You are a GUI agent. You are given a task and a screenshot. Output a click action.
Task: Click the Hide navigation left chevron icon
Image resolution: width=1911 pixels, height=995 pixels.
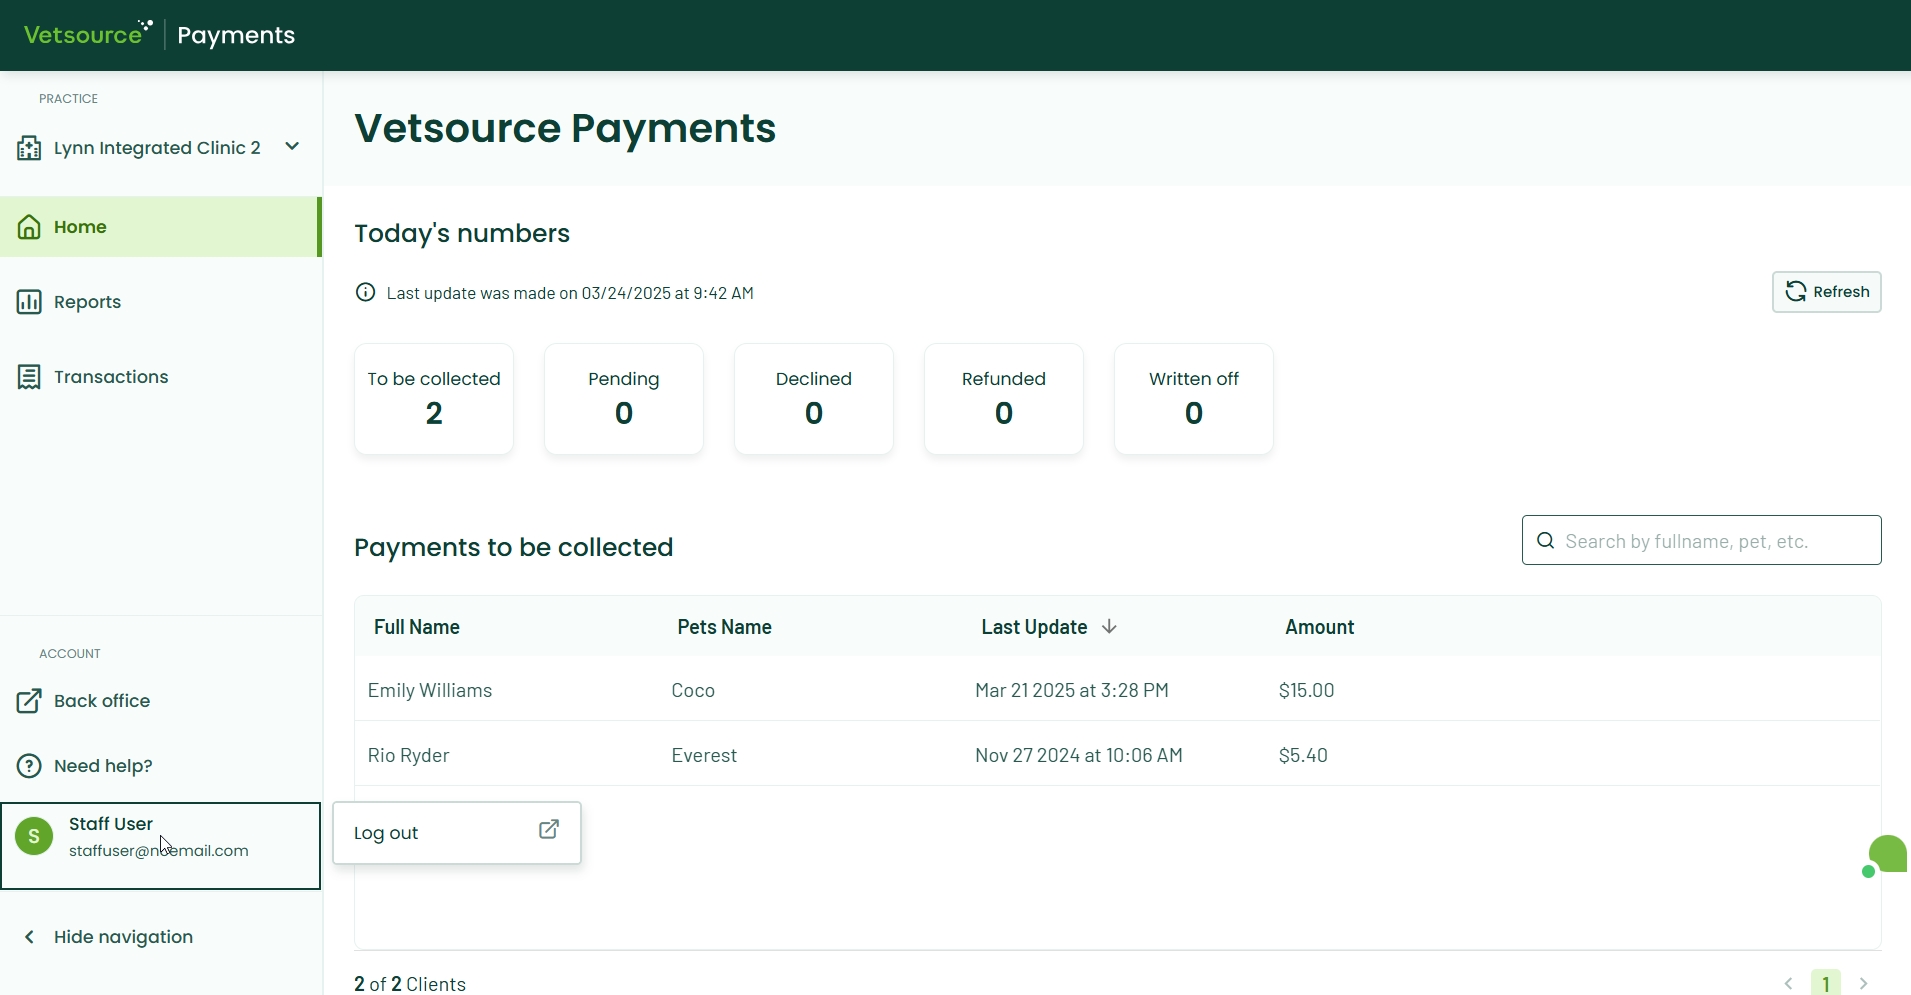click(30, 937)
